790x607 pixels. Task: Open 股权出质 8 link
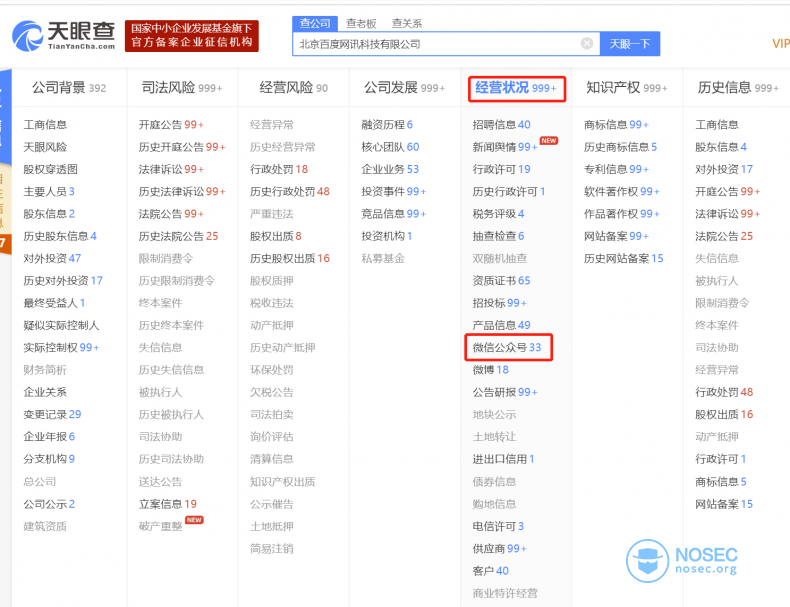tap(276, 236)
